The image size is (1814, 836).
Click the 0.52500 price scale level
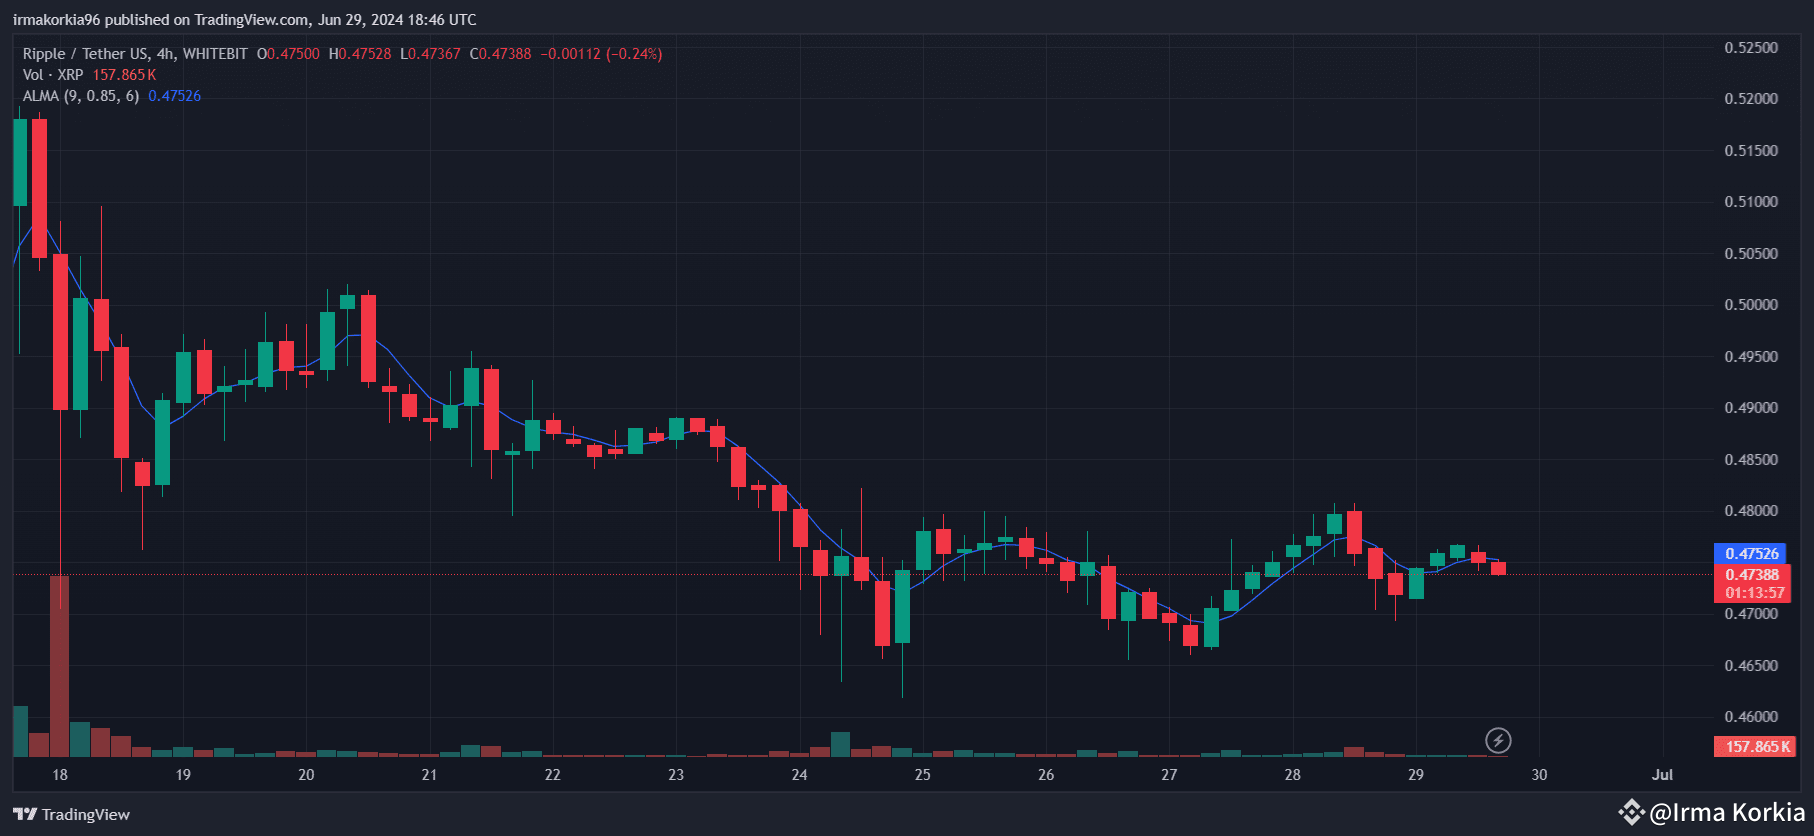pos(1751,48)
